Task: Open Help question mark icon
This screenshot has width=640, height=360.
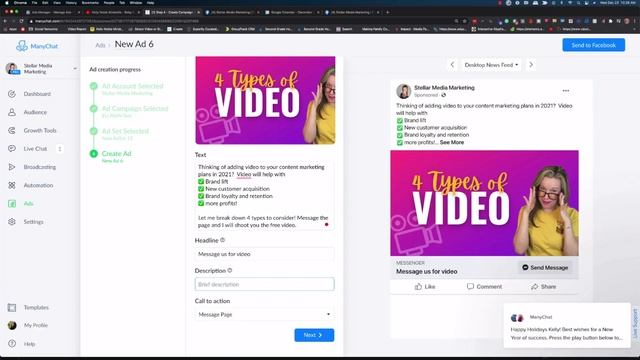Action: click(12, 344)
